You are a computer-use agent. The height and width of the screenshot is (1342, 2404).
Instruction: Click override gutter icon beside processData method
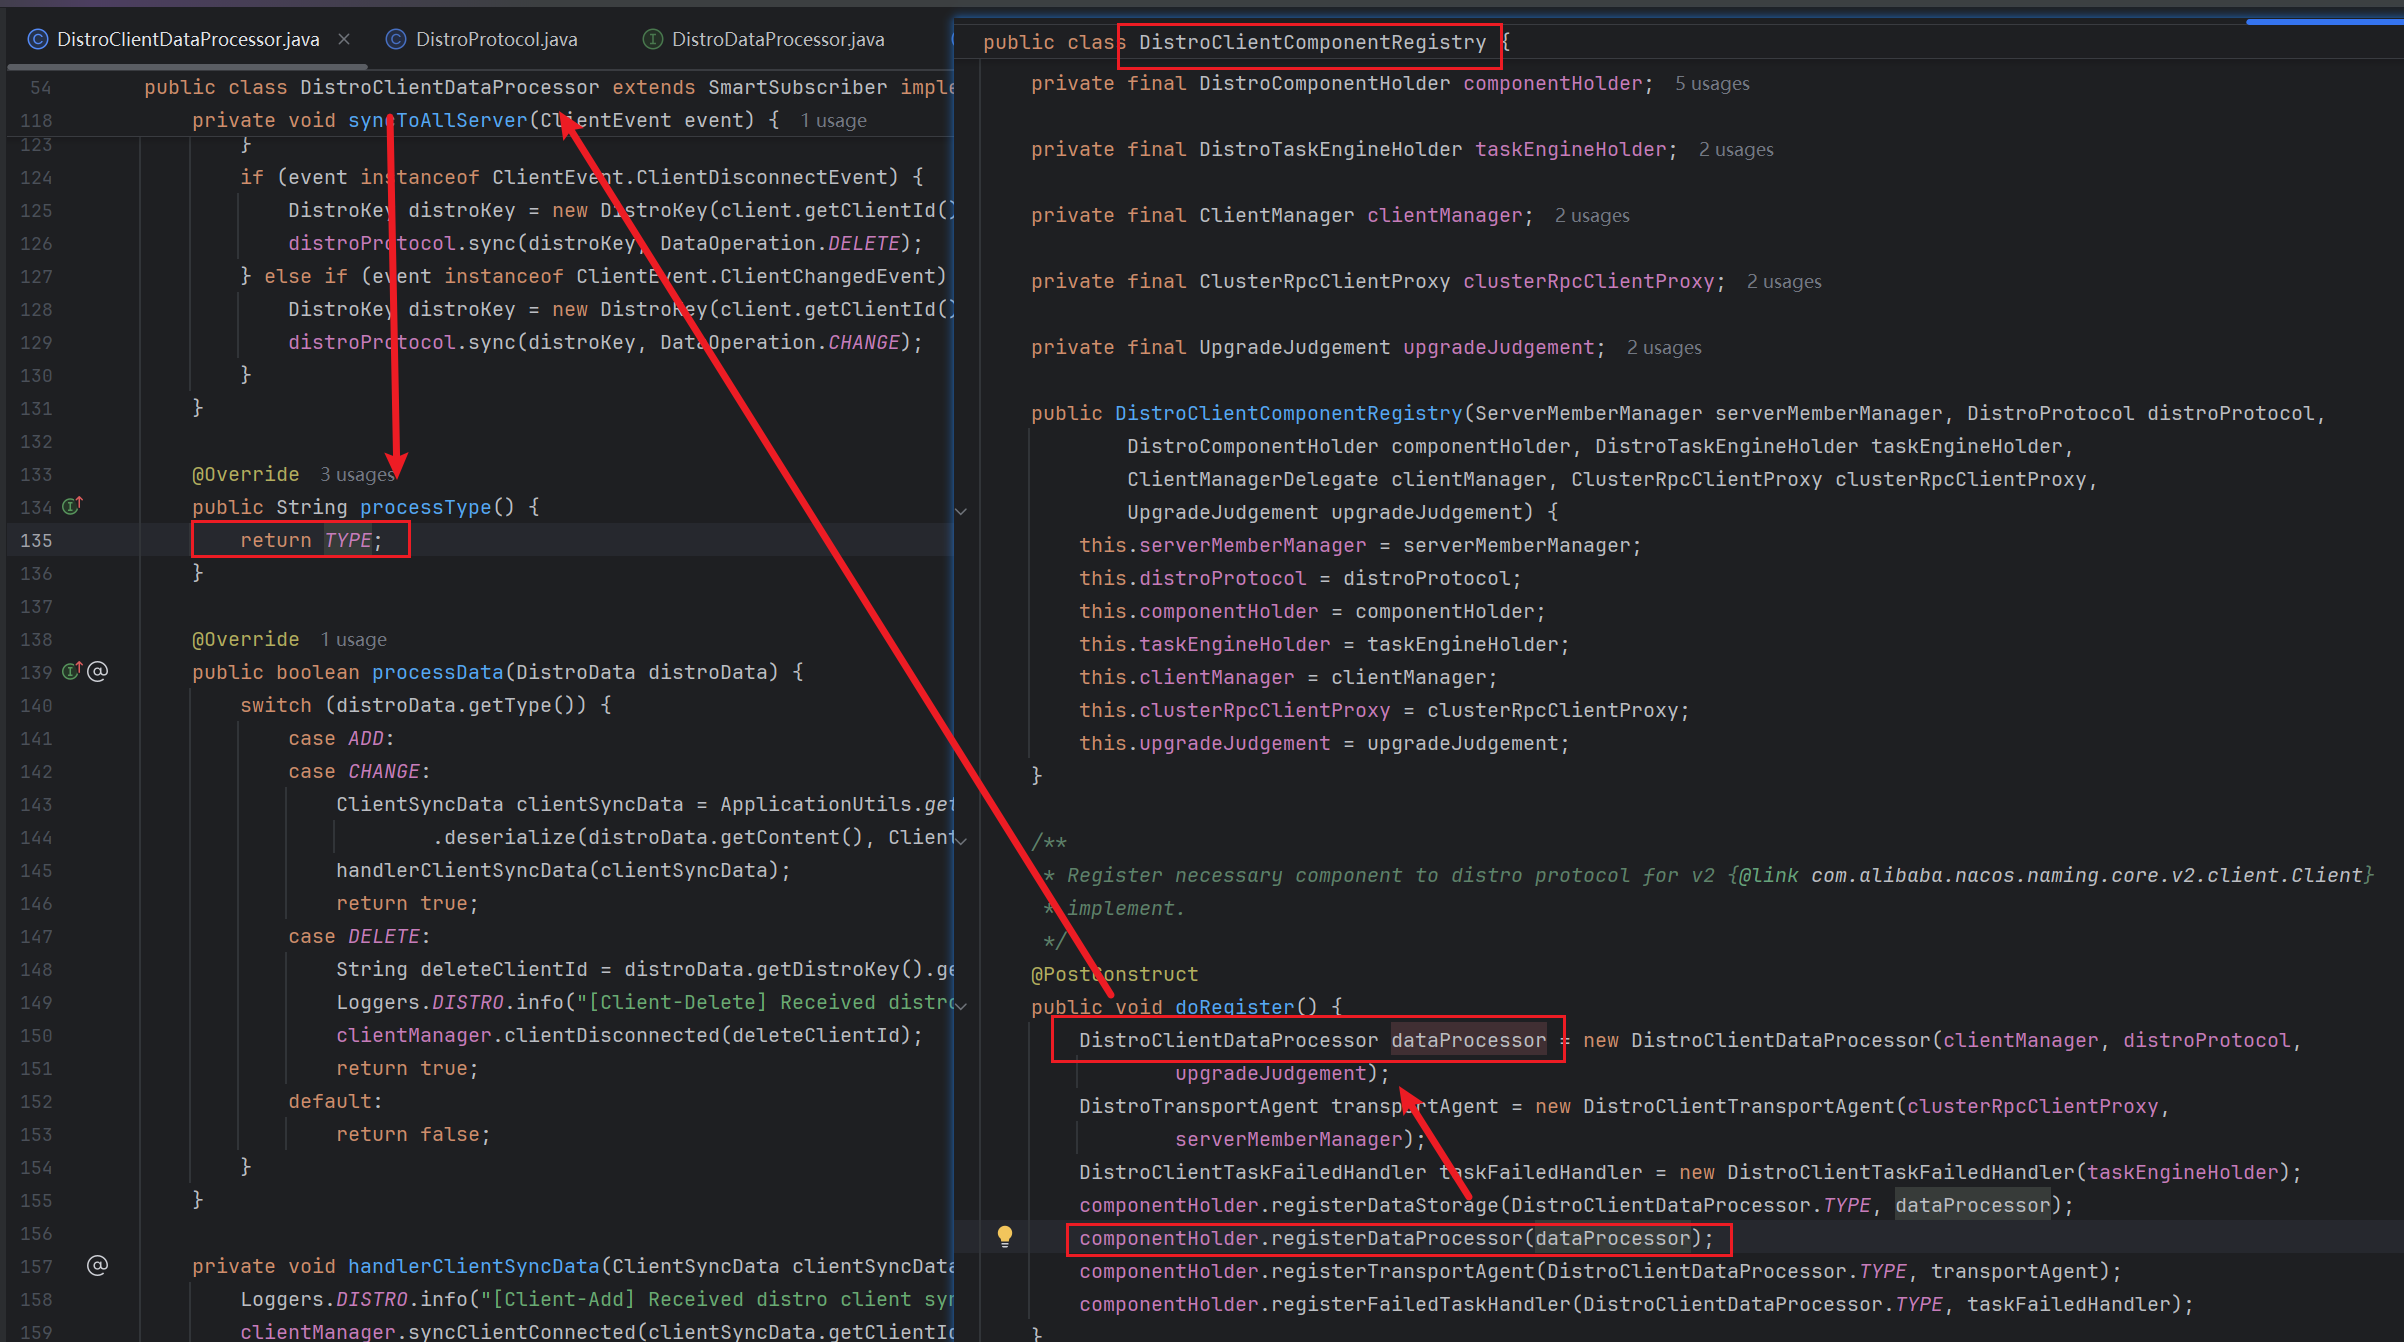pos(72,671)
